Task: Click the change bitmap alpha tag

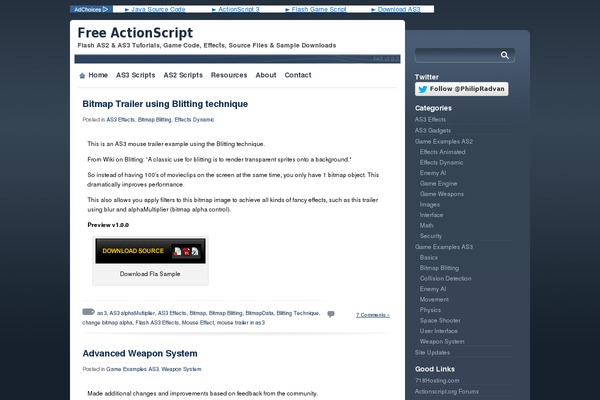Action: (107, 323)
